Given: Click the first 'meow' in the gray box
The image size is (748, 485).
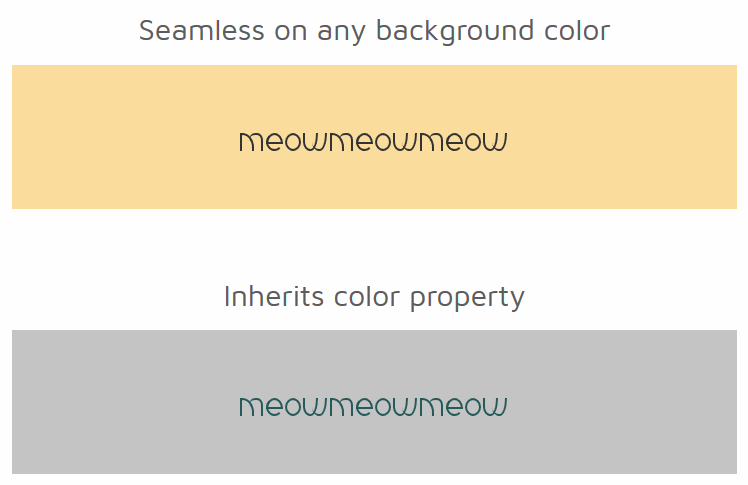Looking at the screenshot, I should coord(284,407).
